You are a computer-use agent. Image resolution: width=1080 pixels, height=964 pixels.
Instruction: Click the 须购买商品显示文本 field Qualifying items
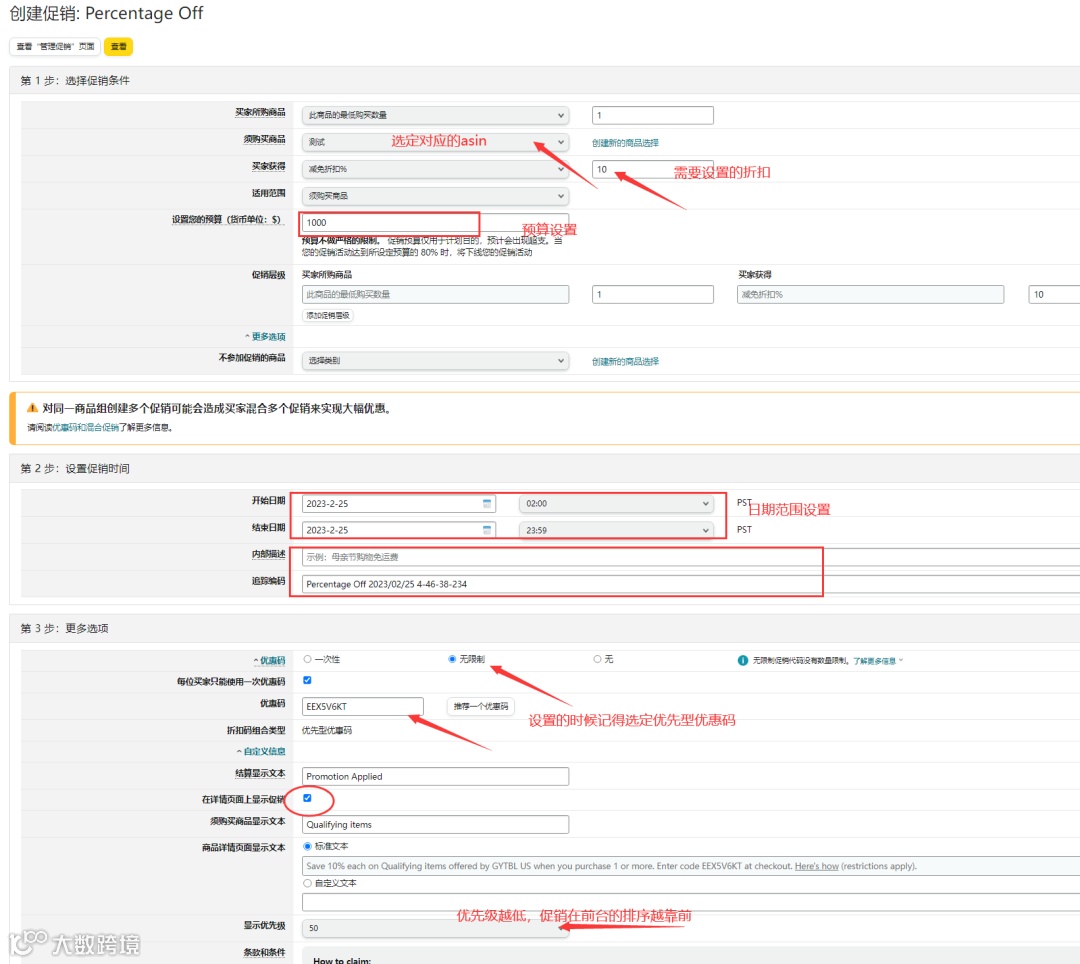point(435,824)
